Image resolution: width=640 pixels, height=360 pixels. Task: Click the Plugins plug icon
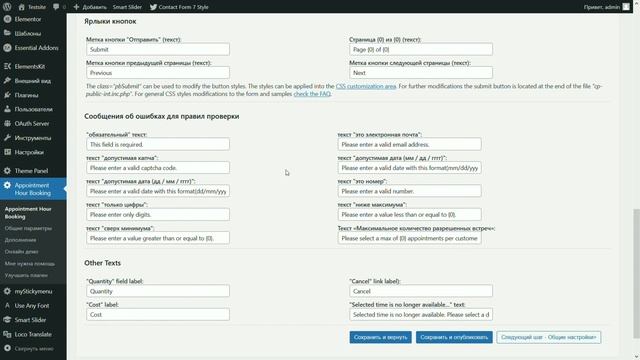pyautogui.click(x=7, y=95)
